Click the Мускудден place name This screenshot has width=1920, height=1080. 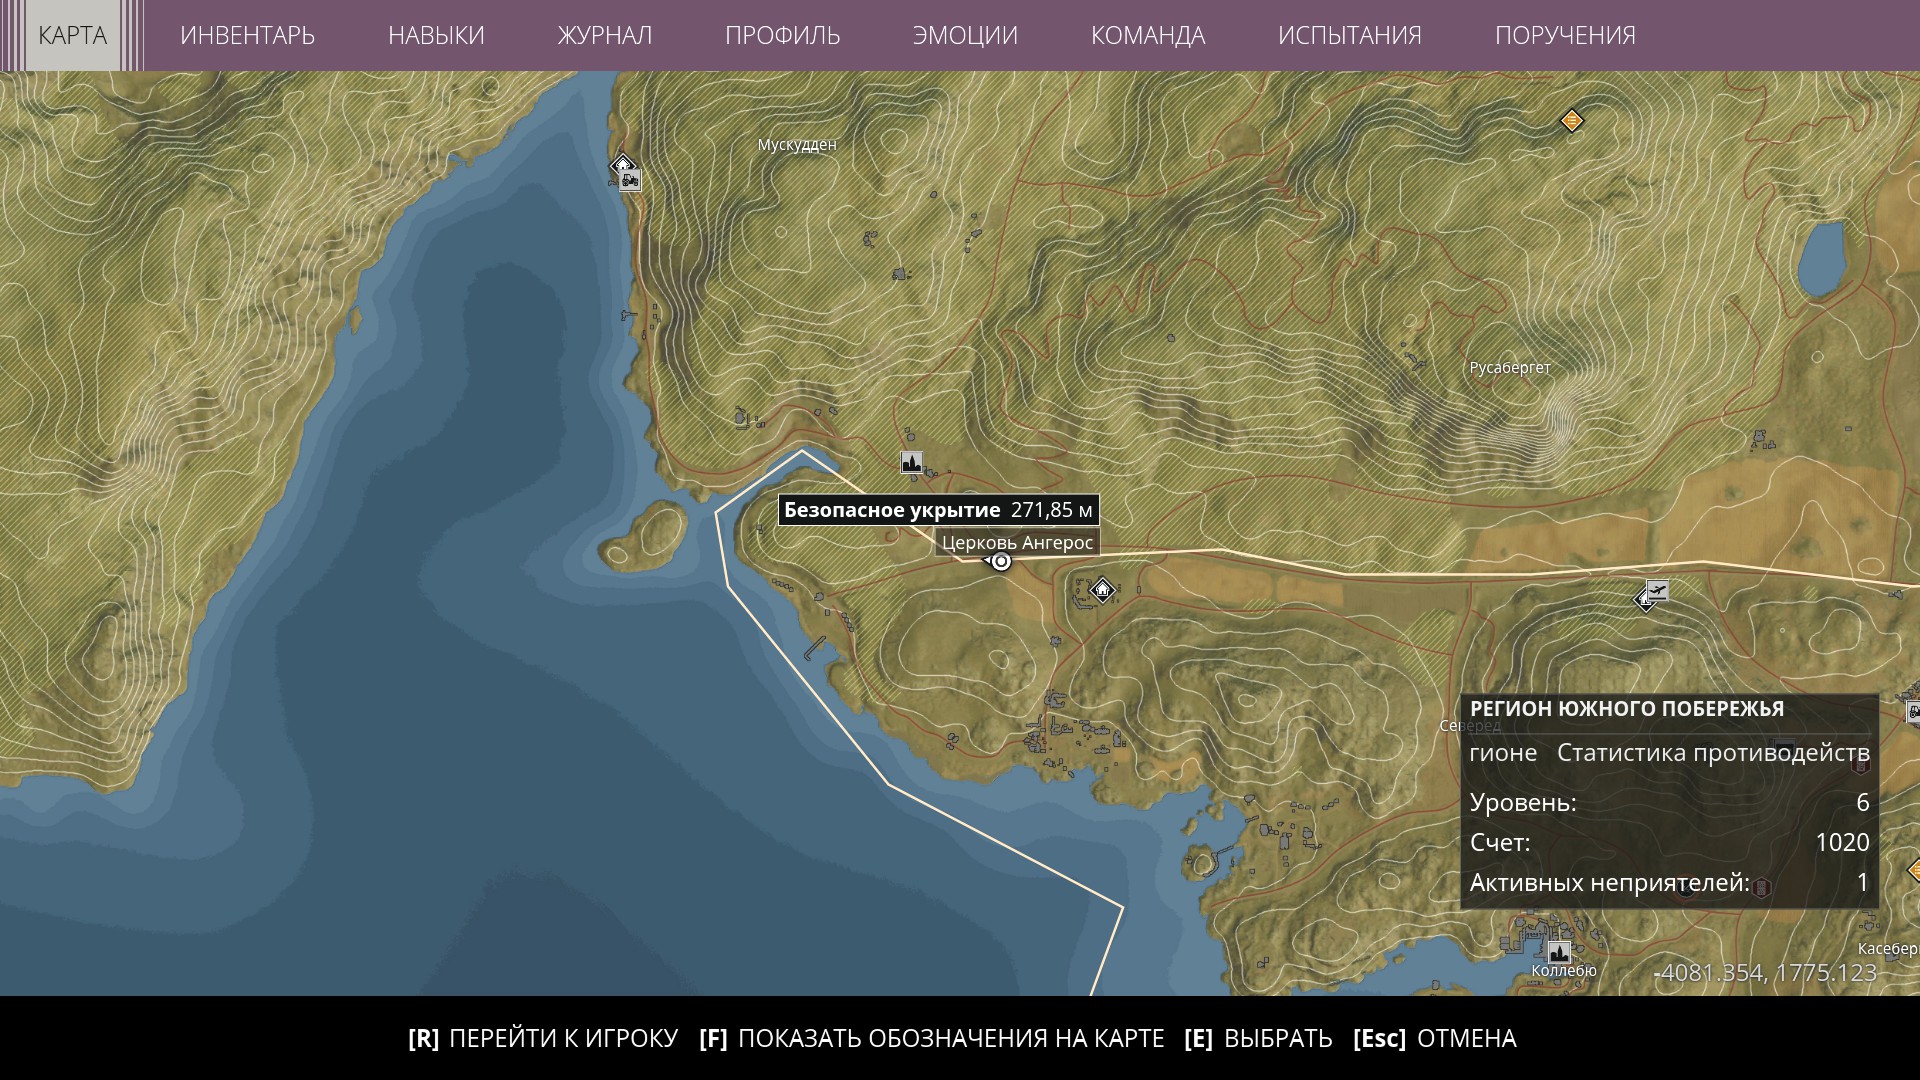(x=797, y=145)
